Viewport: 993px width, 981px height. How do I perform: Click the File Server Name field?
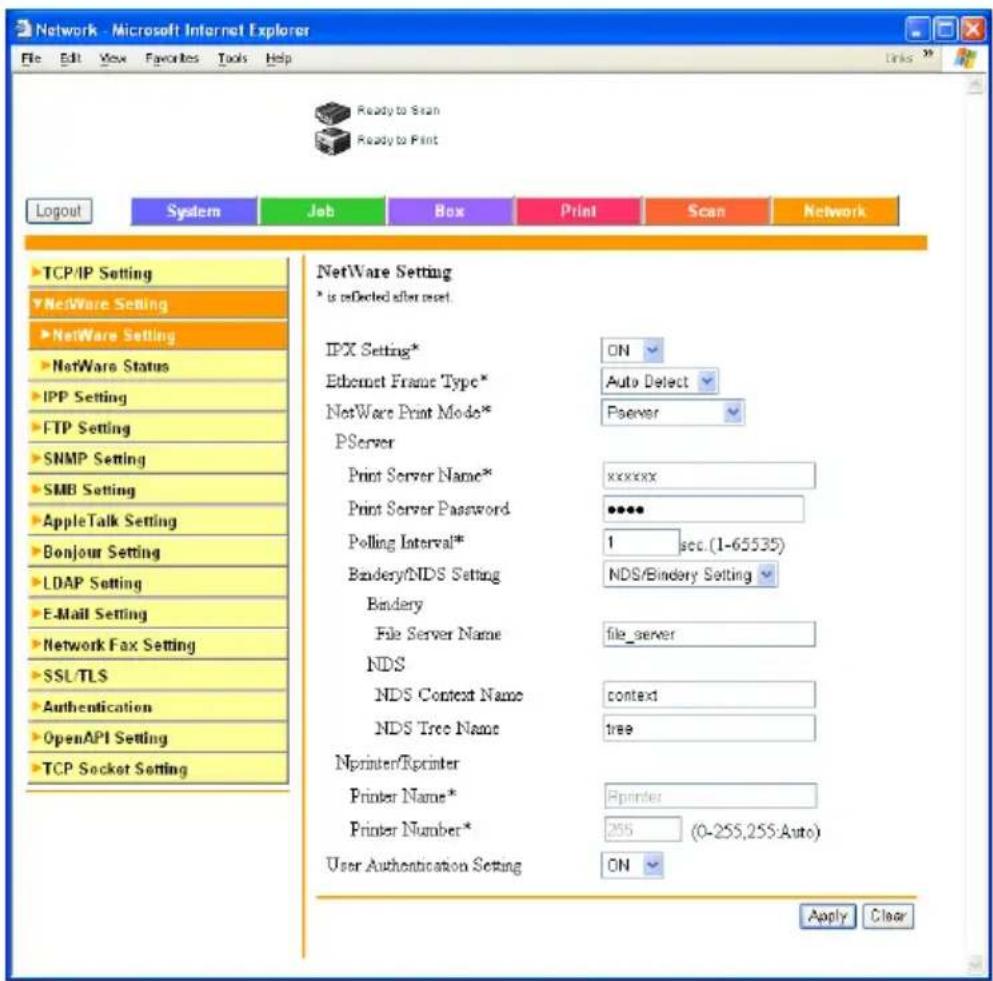click(709, 634)
